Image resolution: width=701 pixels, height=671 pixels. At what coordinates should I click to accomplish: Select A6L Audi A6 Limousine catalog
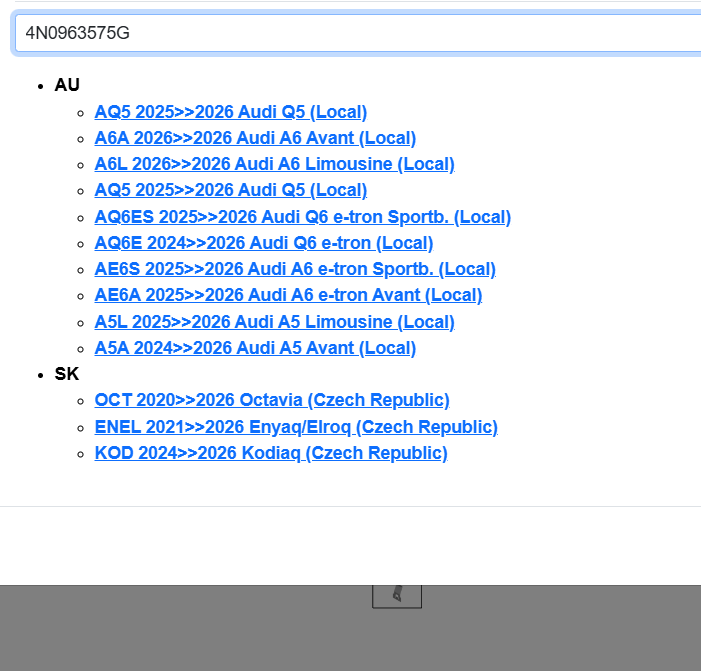tap(274, 164)
